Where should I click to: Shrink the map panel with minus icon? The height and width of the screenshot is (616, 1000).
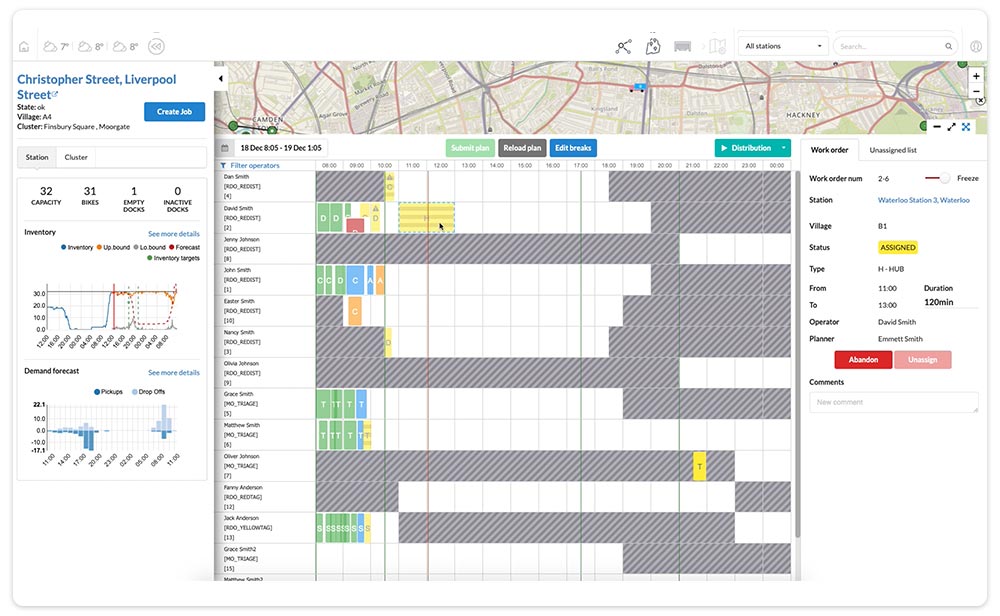point(936,127)
